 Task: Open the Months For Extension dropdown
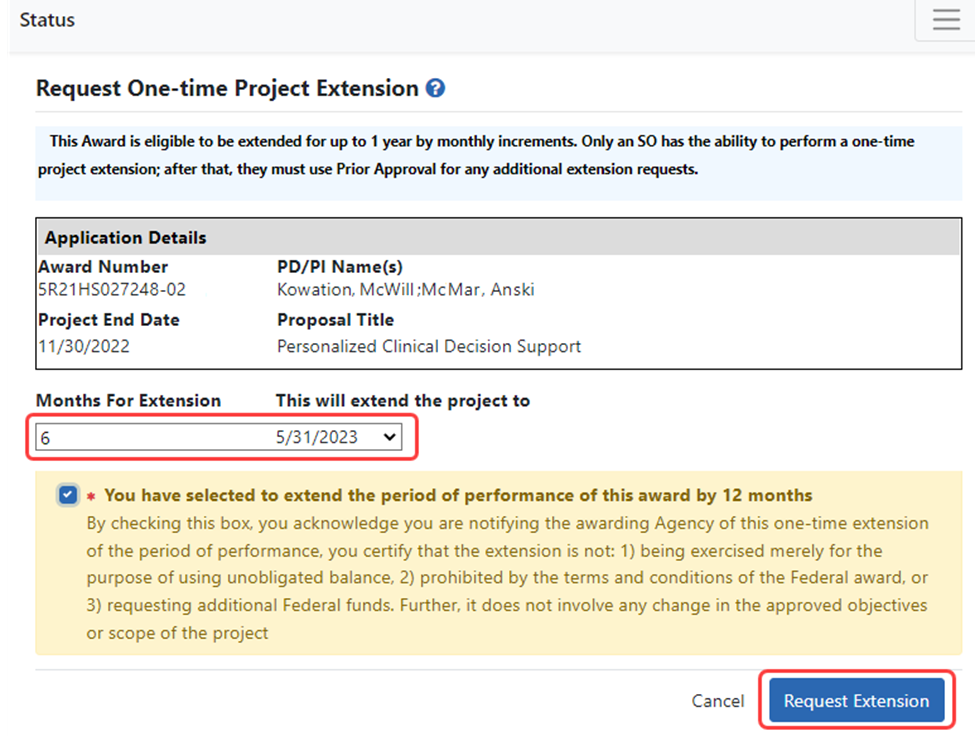pyautogui.click(x=218, y=437)
